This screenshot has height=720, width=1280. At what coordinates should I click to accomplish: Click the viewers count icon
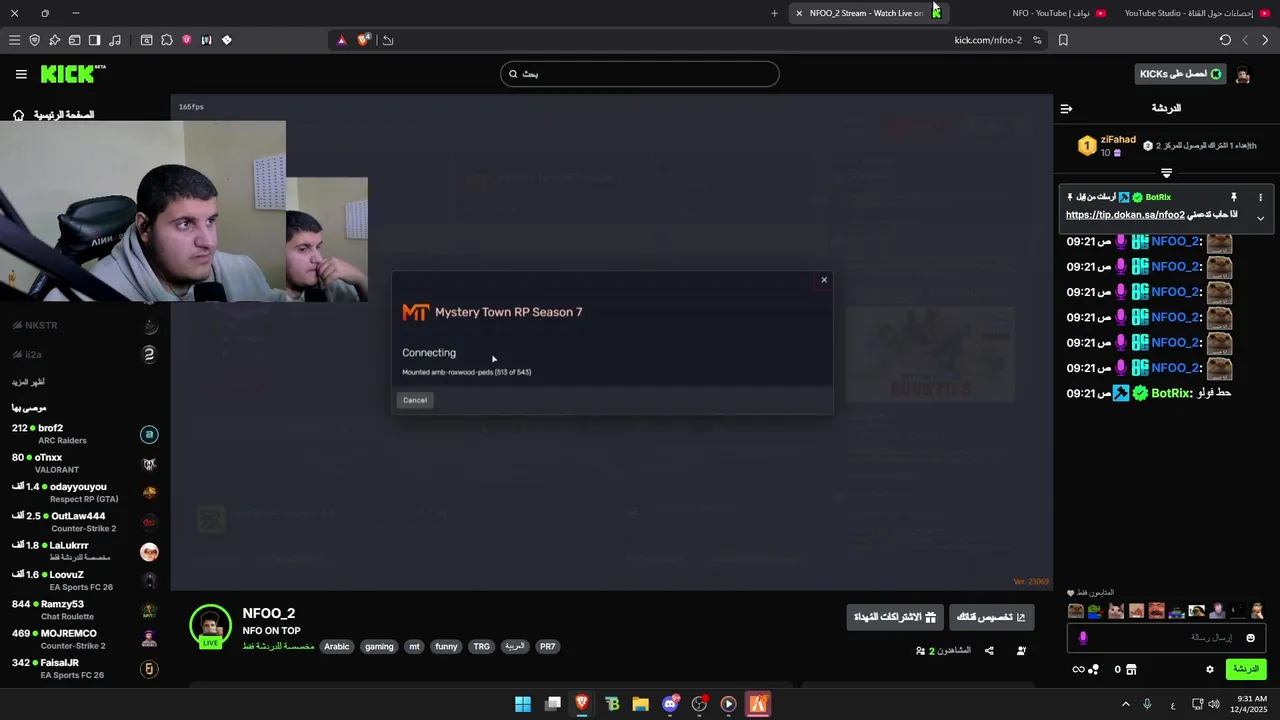[920, 651]
